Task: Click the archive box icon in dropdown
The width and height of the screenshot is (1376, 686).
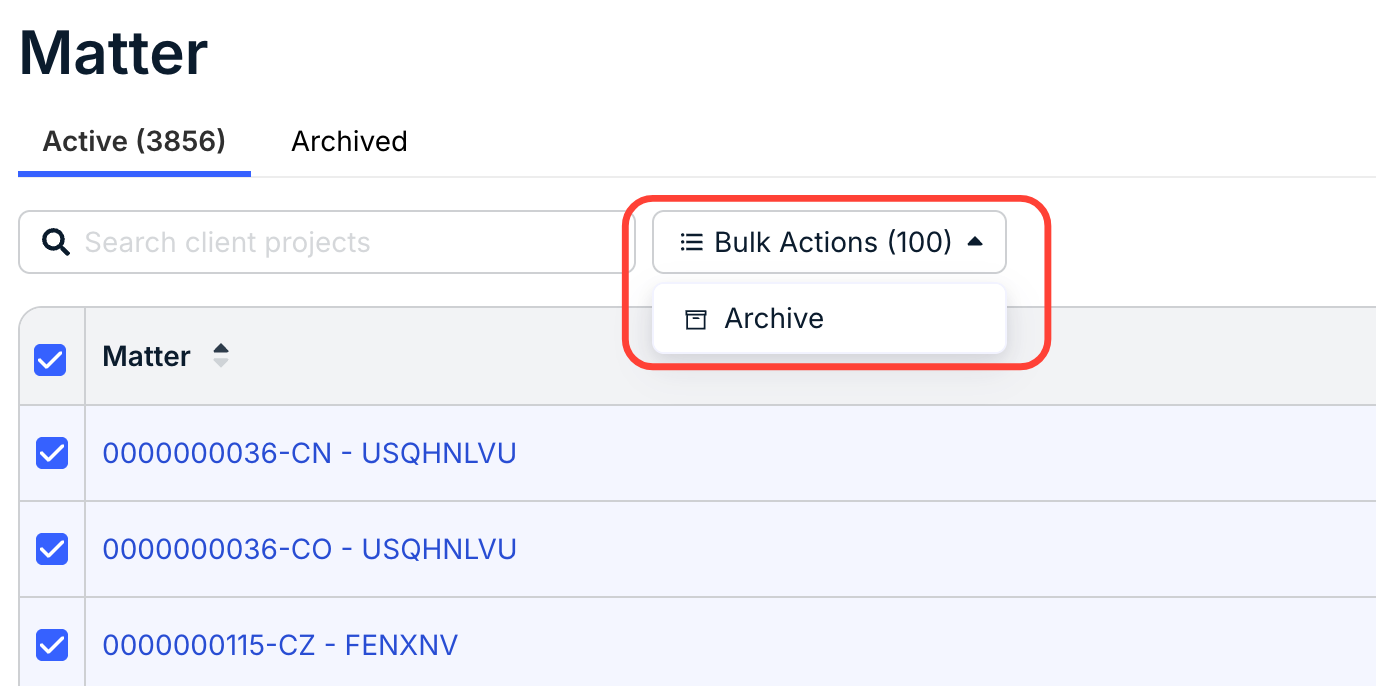Action: 695,319
